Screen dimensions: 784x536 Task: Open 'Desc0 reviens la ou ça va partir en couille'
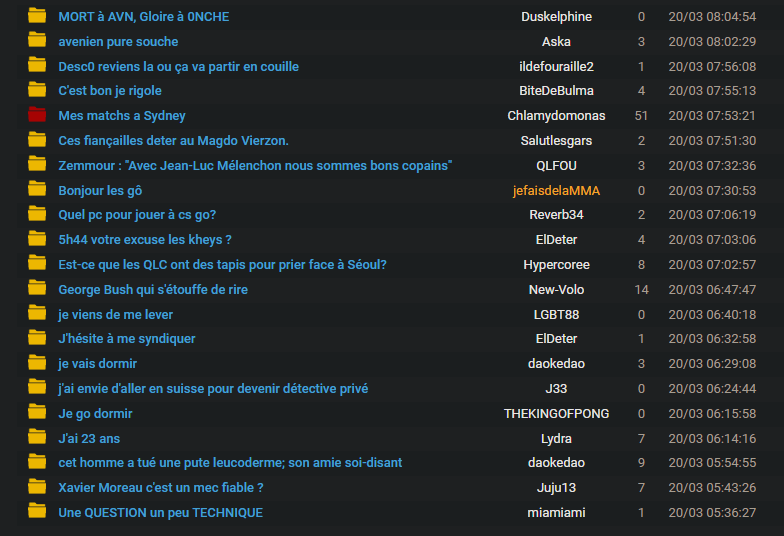[x=178, y=66]
